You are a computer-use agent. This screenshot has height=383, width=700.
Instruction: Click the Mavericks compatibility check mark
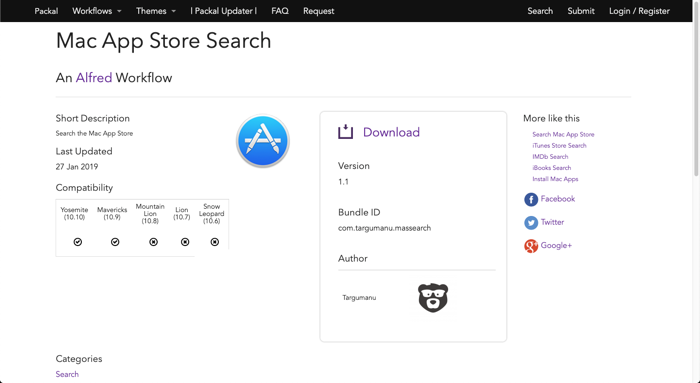(115, 242)
